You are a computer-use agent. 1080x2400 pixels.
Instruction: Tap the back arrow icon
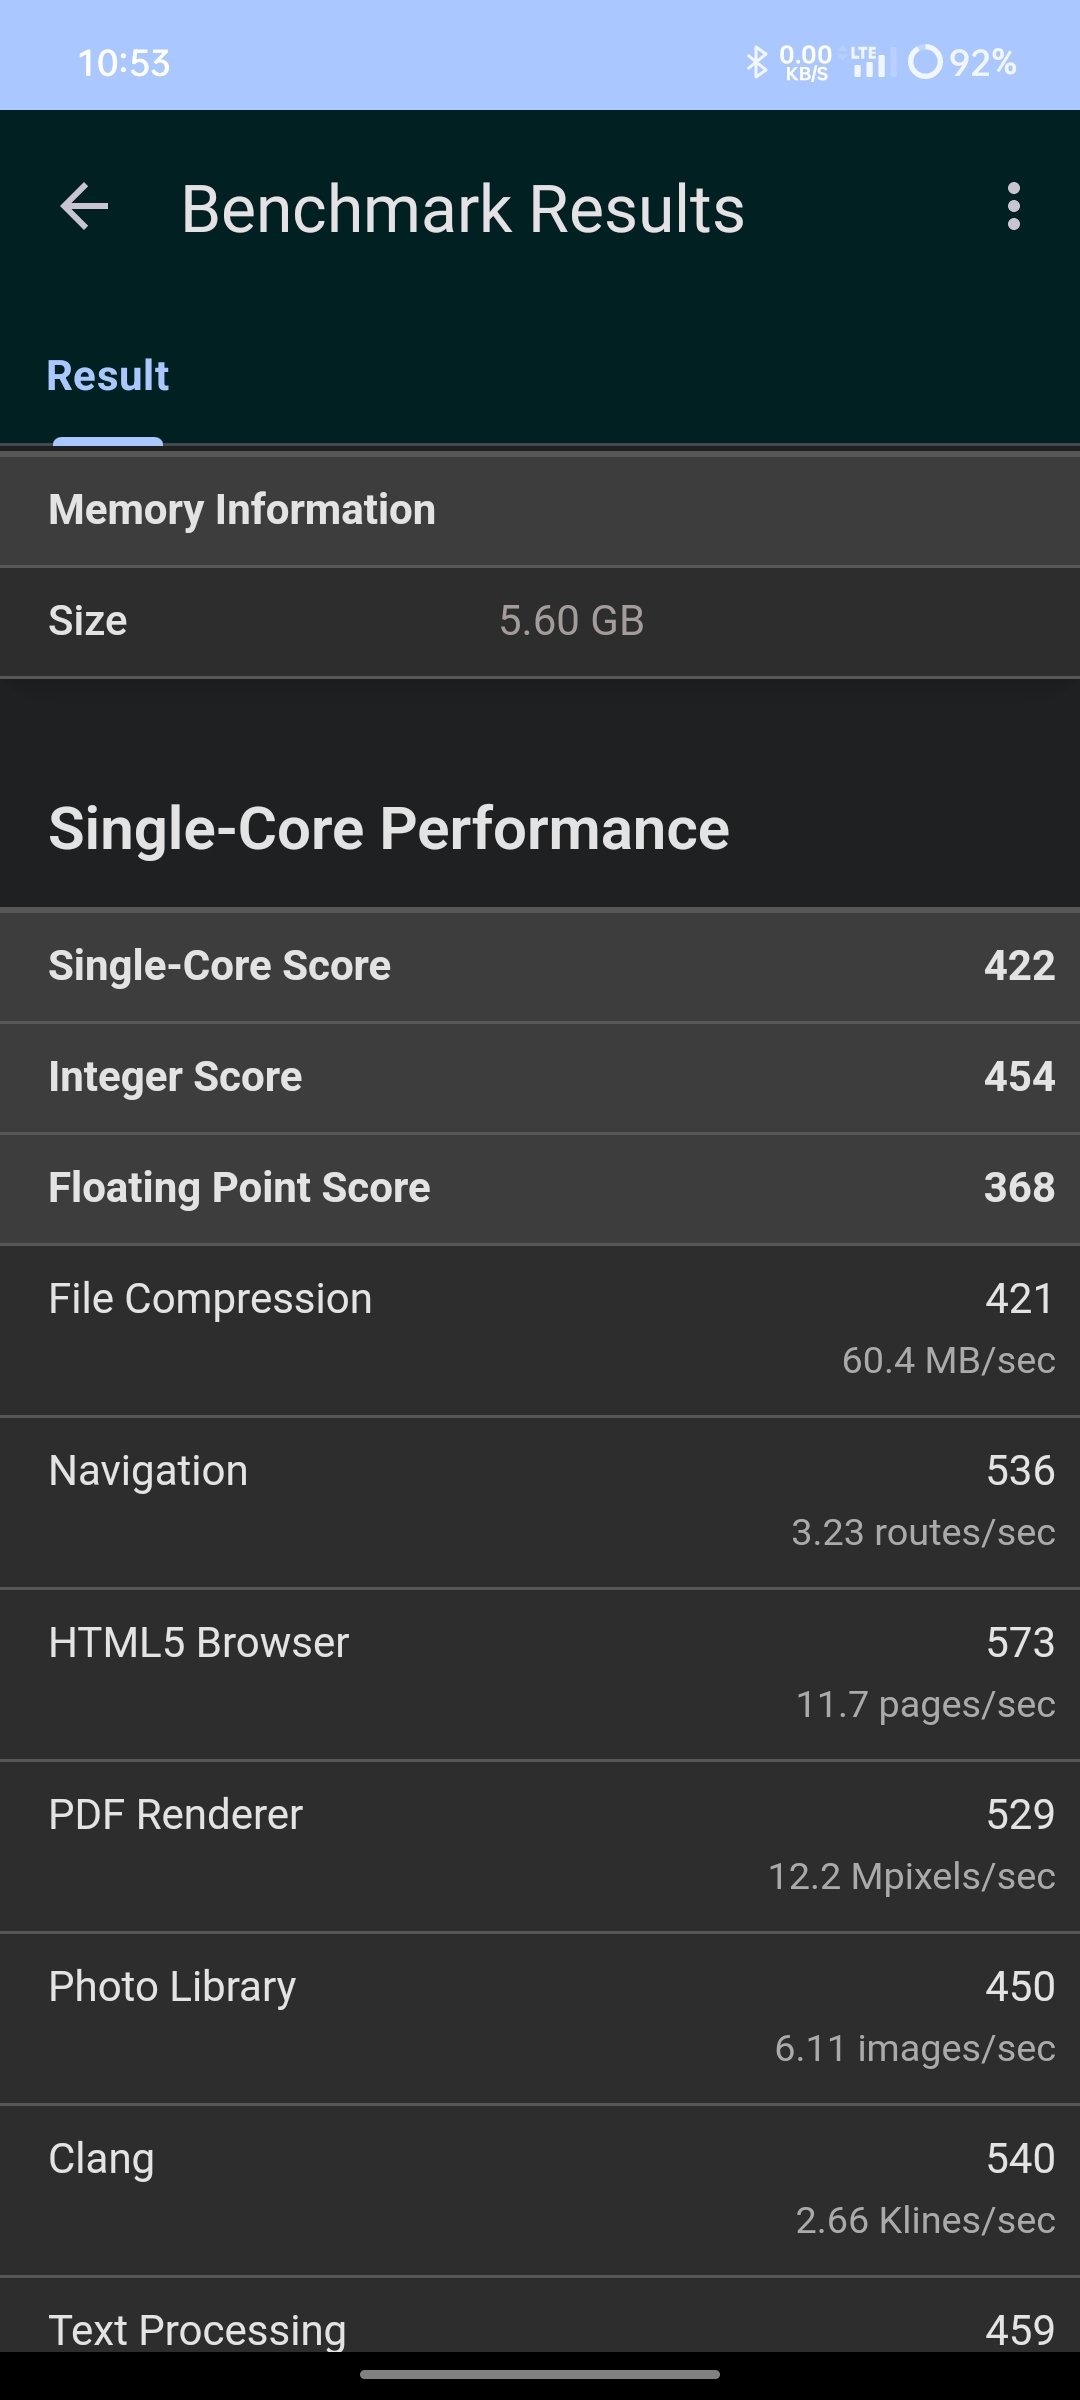[x=84, y=207]
